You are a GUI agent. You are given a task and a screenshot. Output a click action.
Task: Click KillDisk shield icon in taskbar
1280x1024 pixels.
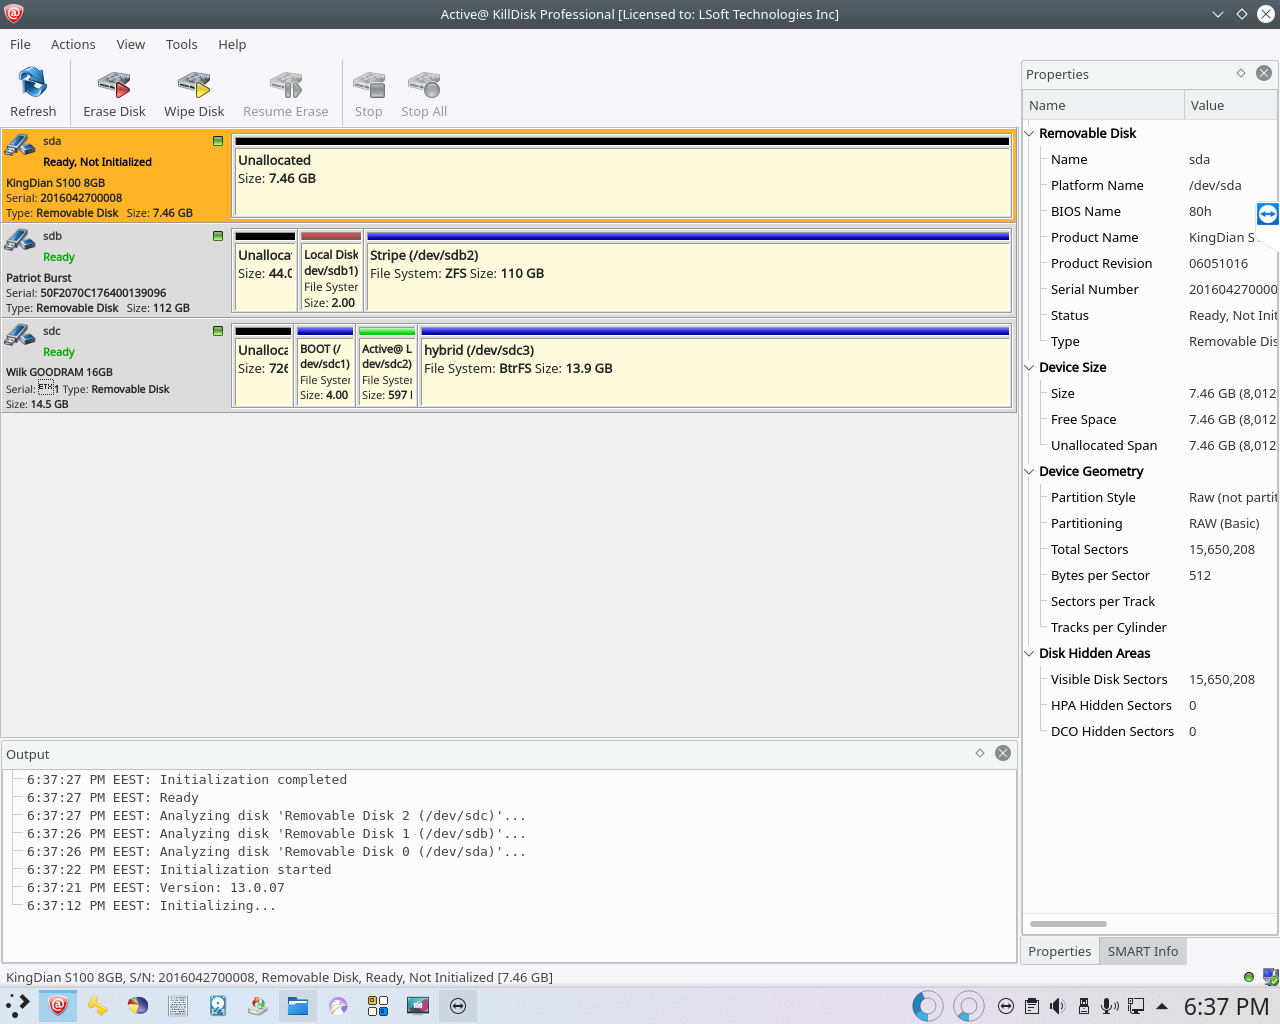58,1005
